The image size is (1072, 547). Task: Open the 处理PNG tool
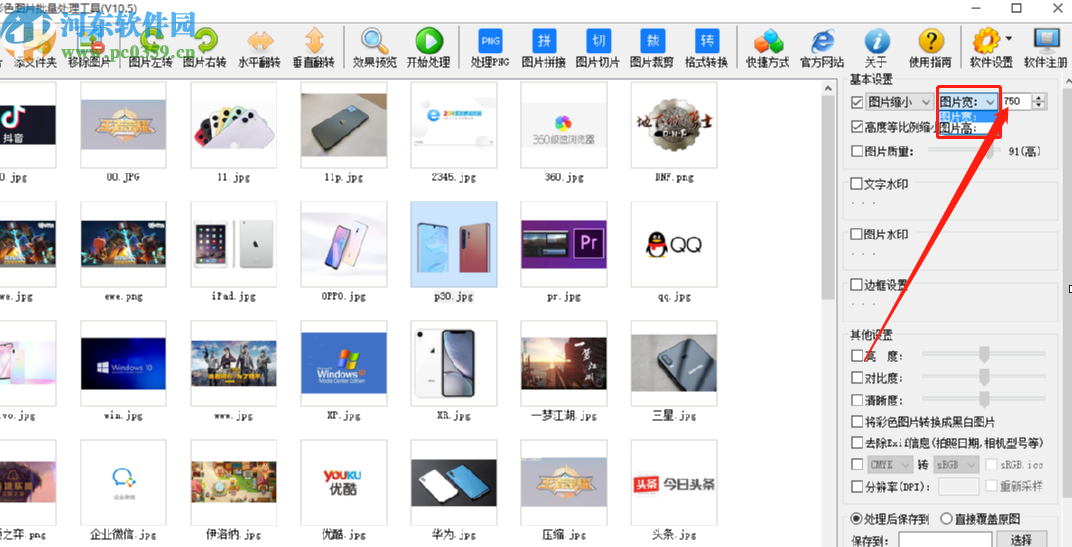(x=490, y=49)
